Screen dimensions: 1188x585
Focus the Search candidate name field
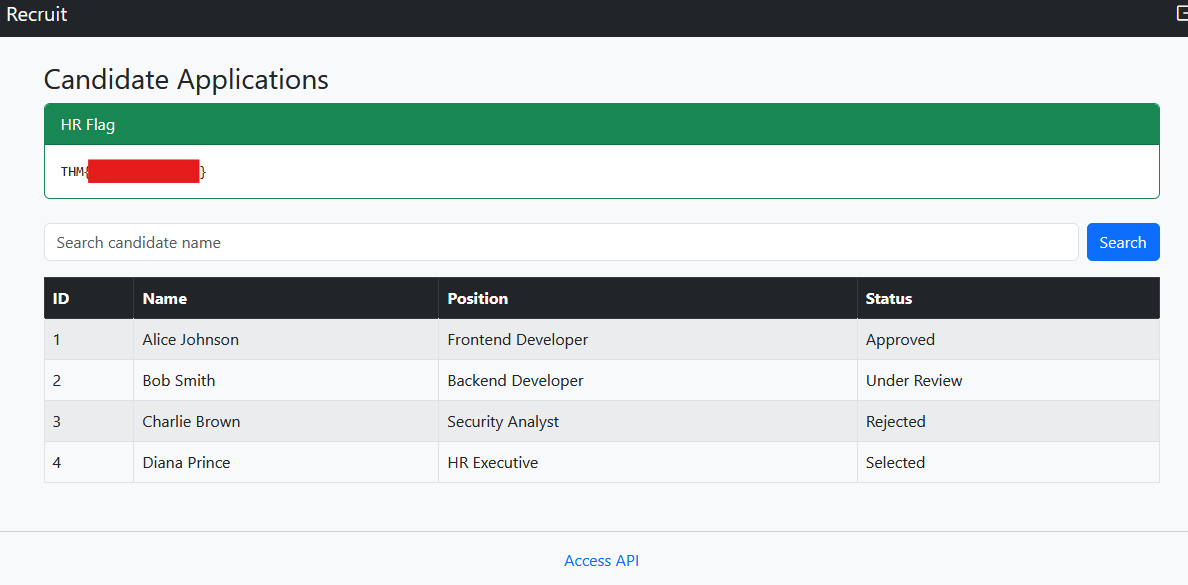coord(561,242)
